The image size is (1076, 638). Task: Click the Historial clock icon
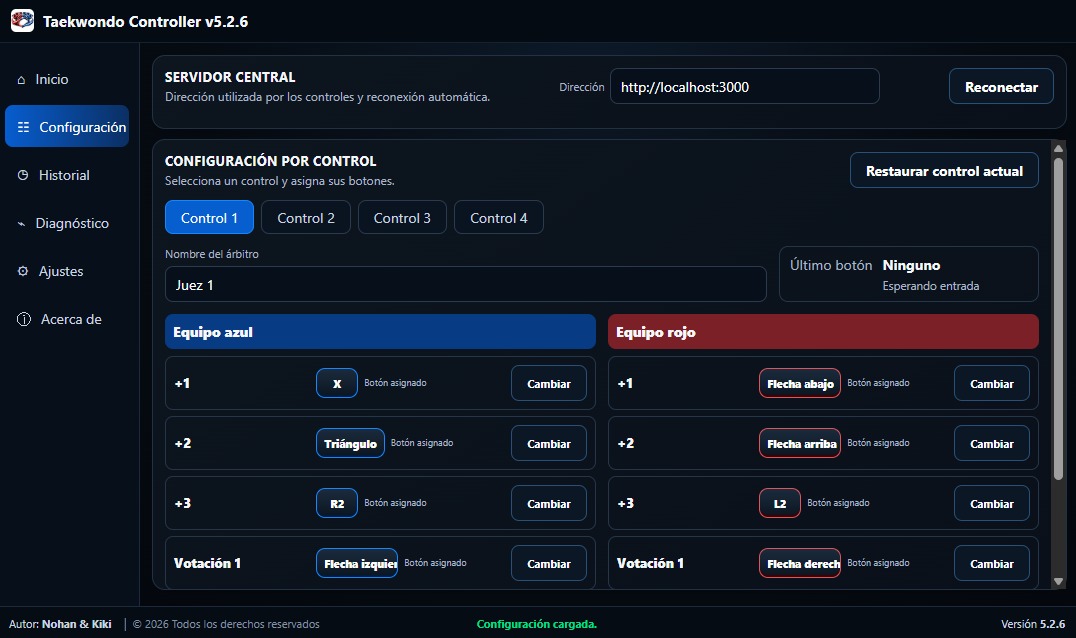pyautogui.click(x=23, y=175)
